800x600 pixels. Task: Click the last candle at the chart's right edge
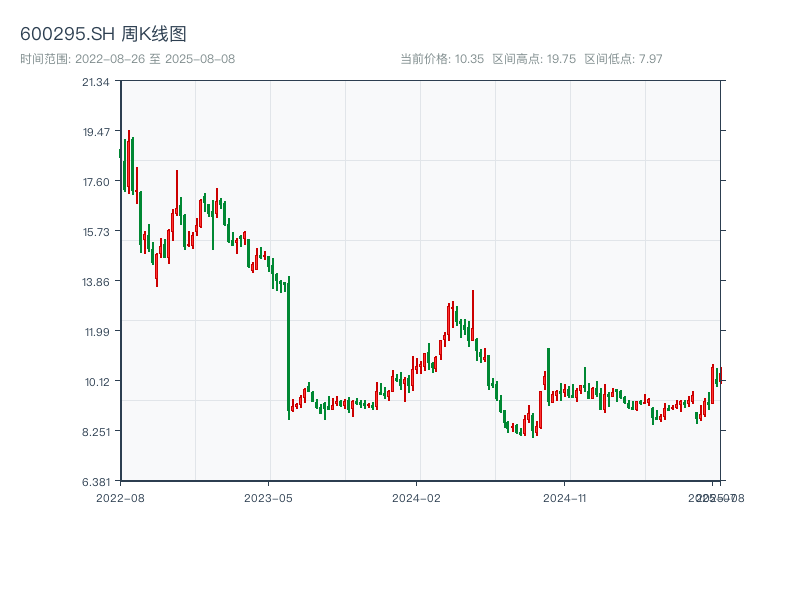[720, 376]
